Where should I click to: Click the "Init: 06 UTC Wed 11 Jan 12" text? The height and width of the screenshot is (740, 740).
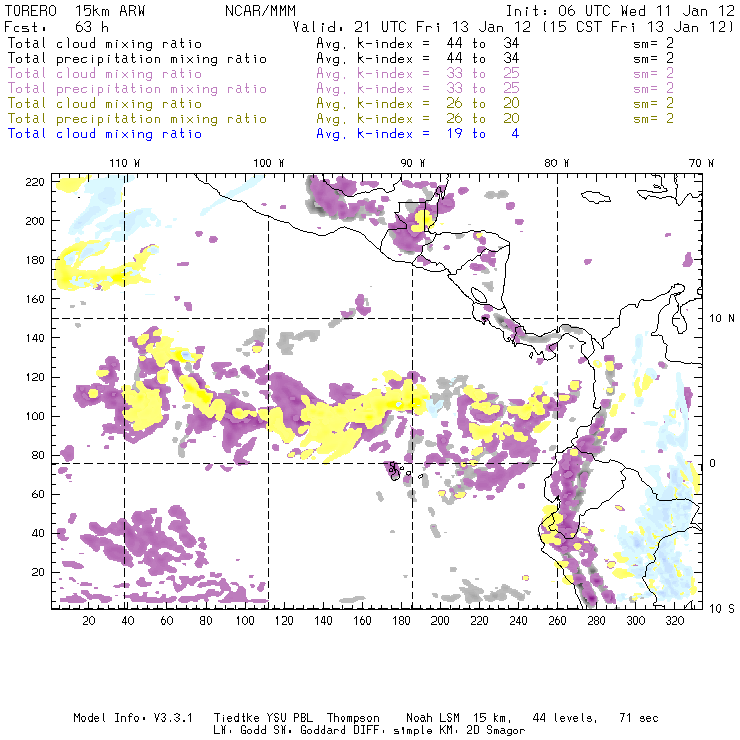(620, 11)
